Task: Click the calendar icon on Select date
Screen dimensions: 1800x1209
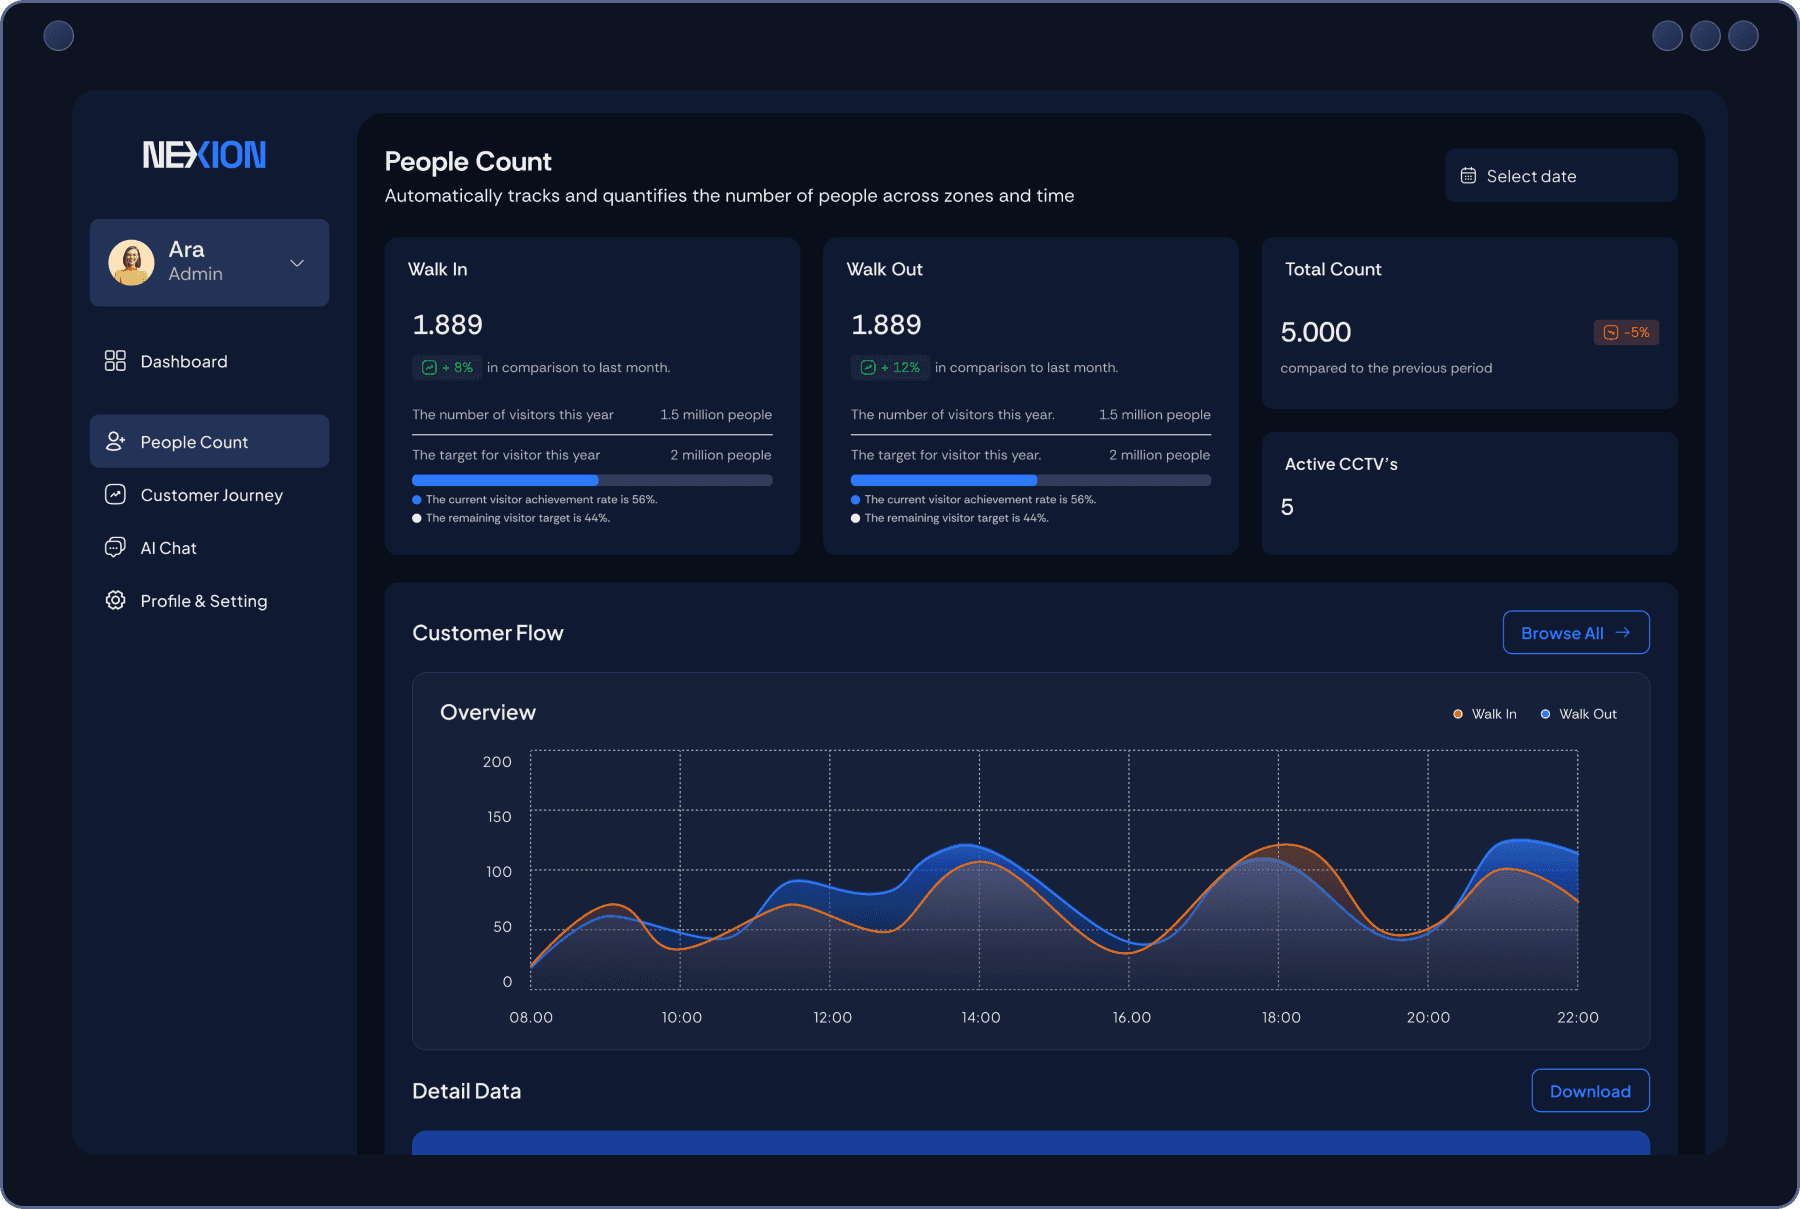Action: coord(1469,175)
